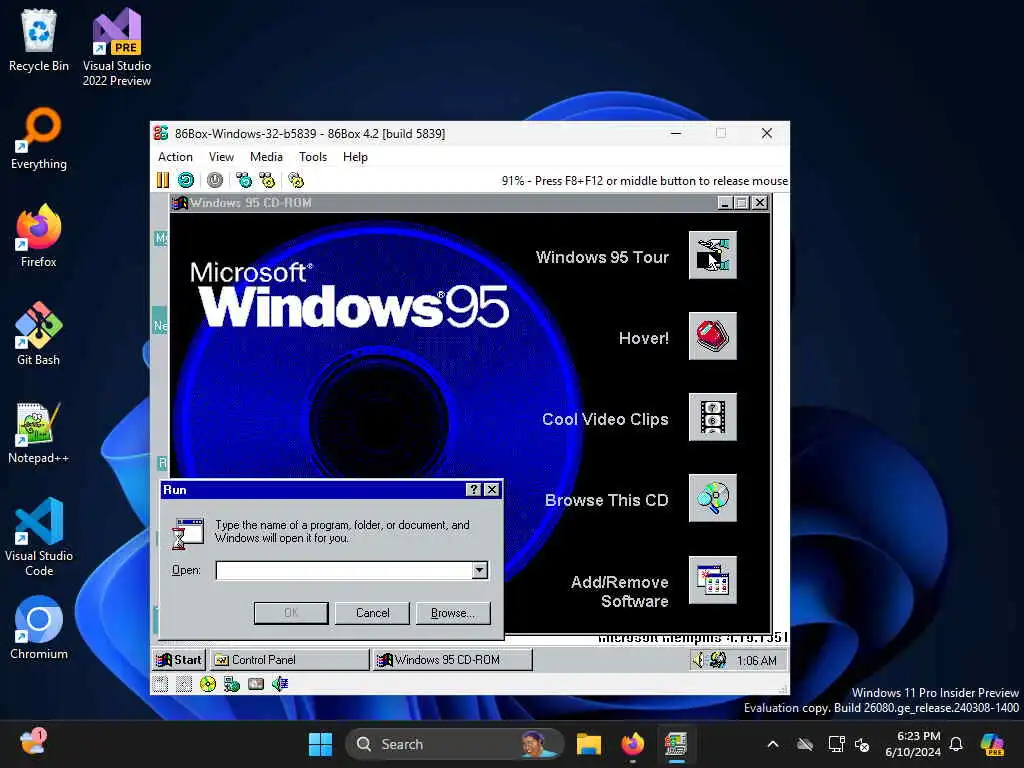This screenshot has height=768, width=1024.
Task: Open Chromium desktop shortcut
Action: 39,628
